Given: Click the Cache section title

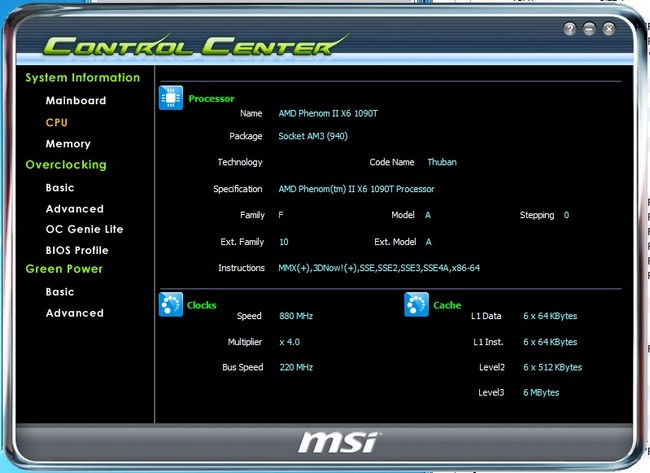Looking at the screenshot, I should point(447,305).
